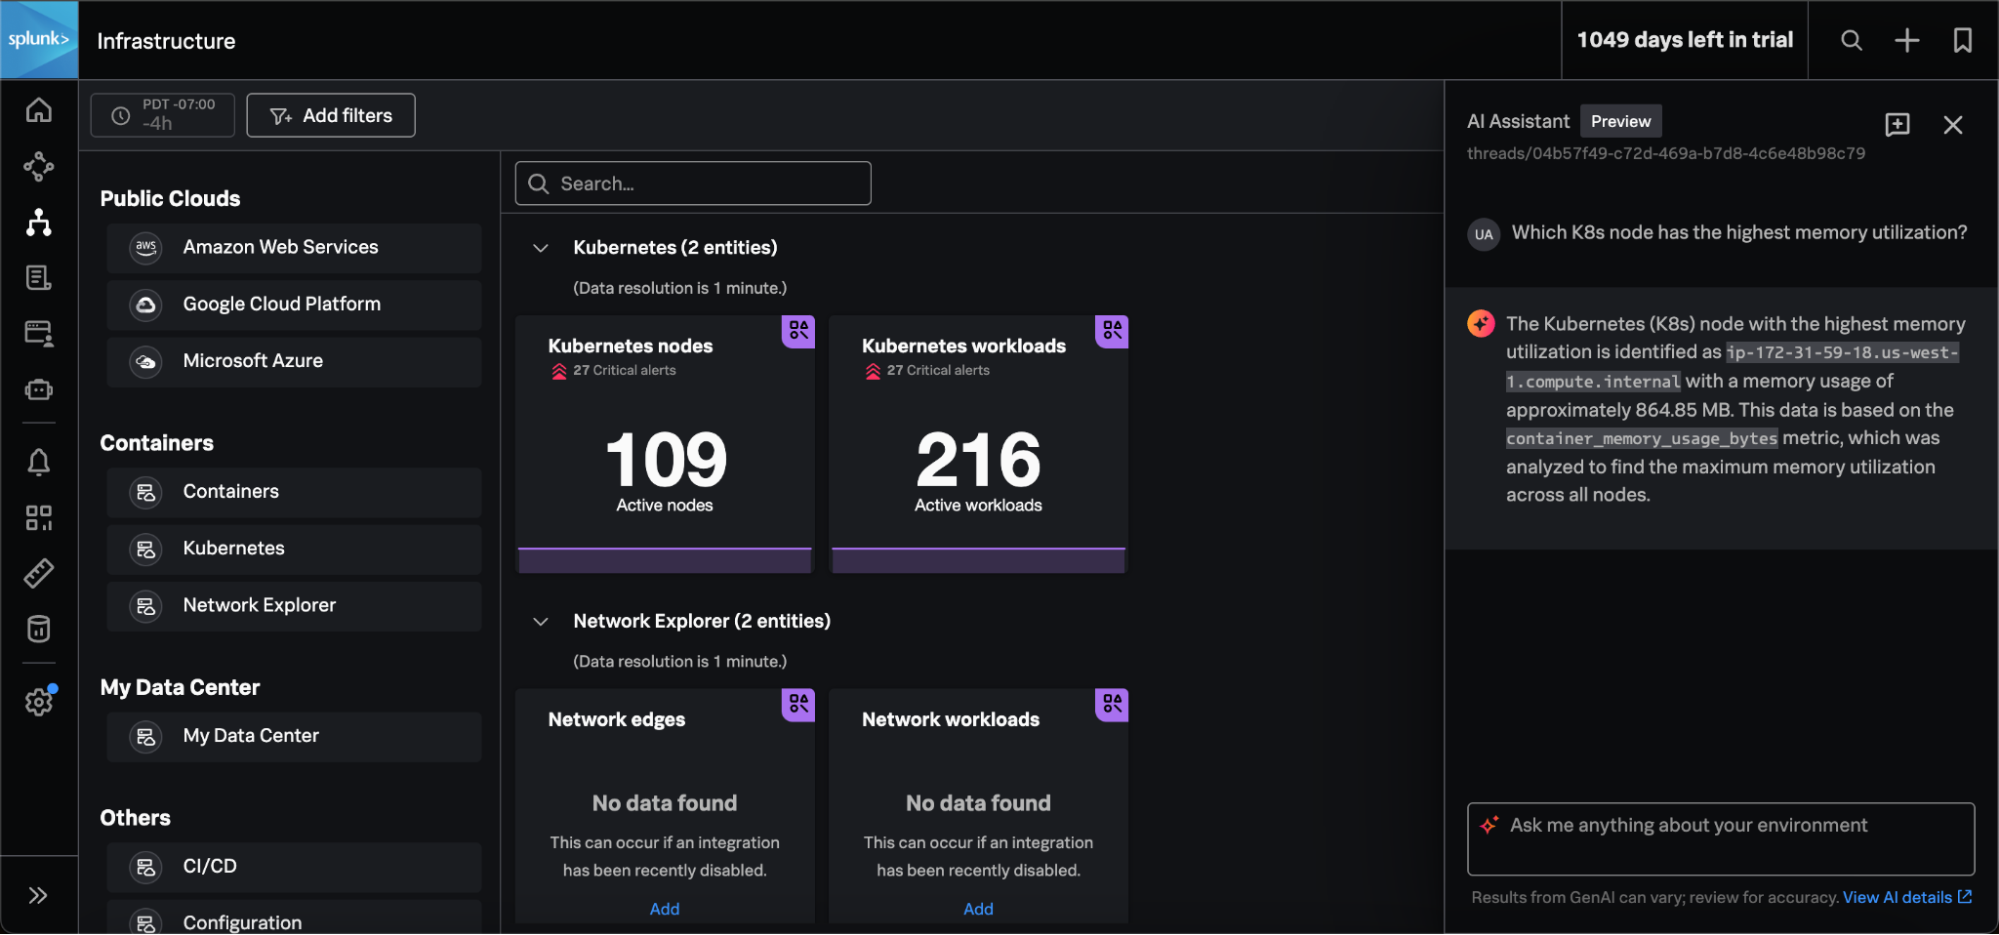
Task: Select the Infrastructure hierarchy sidebar icon
Action: pyautogui.click(x=39, y=222)
